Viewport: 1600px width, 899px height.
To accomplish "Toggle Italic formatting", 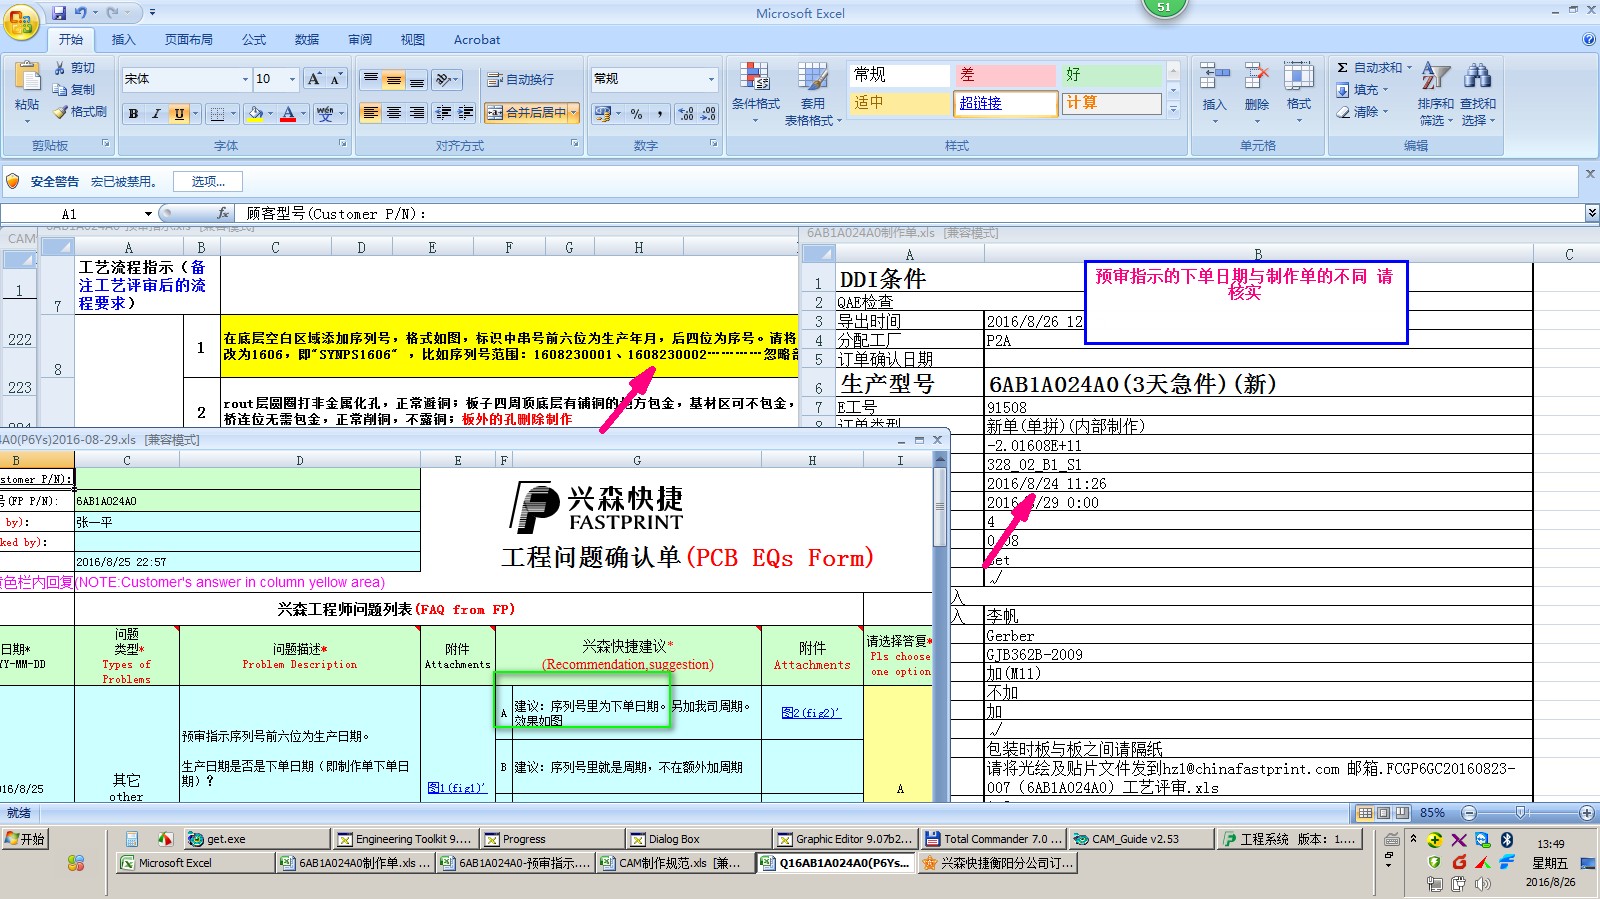I will click(x=156, y=114).
